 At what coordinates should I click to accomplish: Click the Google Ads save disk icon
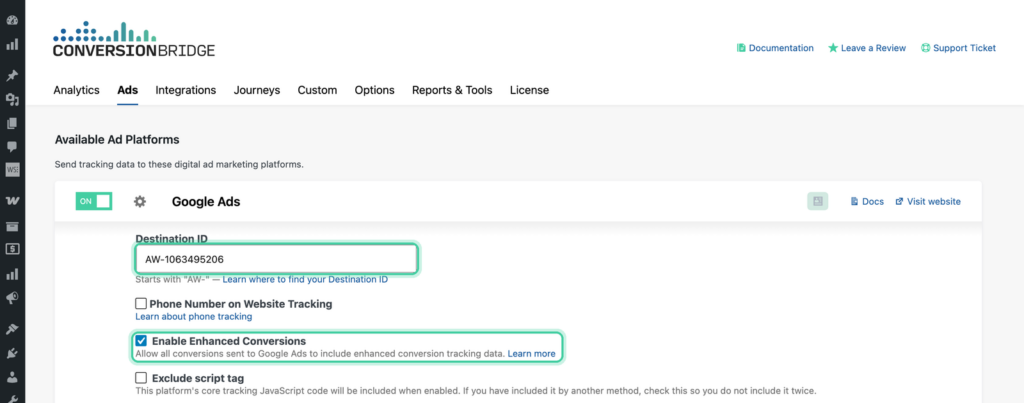tap(817, 201)
